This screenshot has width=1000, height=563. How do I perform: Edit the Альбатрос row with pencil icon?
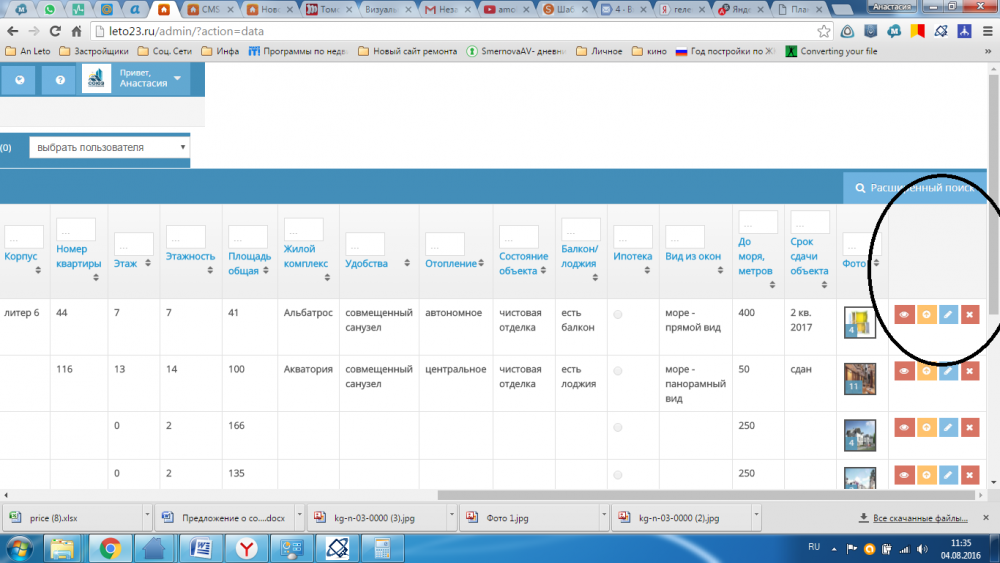tap(948, 314)
